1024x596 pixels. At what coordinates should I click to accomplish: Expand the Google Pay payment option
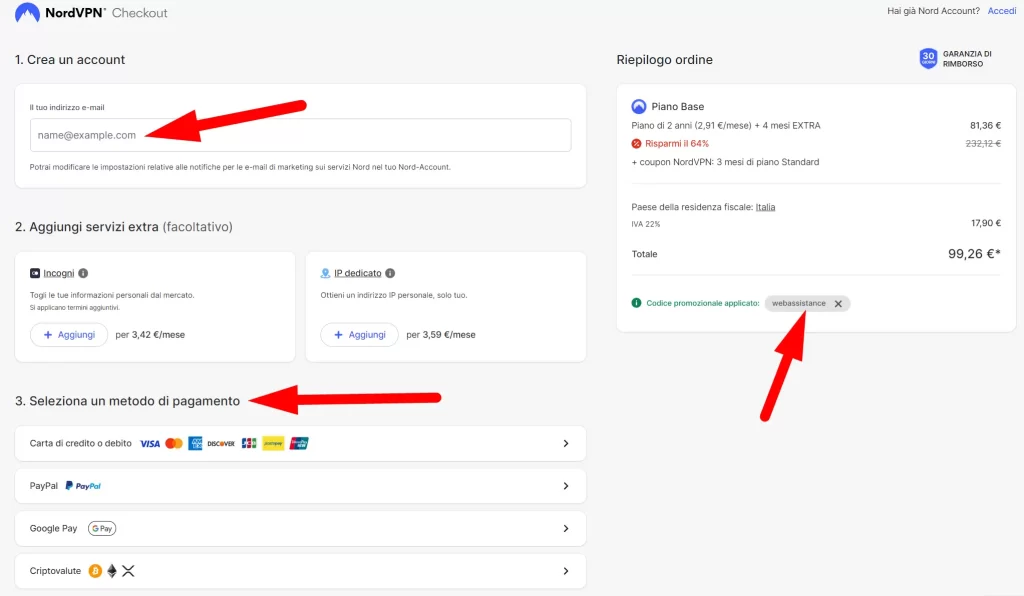coord(300,528)
